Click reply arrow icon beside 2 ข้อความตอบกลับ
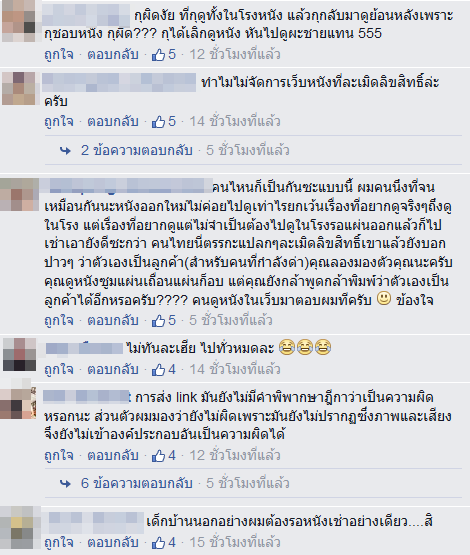This screenshot has height=555, width=470. (65, 151)
